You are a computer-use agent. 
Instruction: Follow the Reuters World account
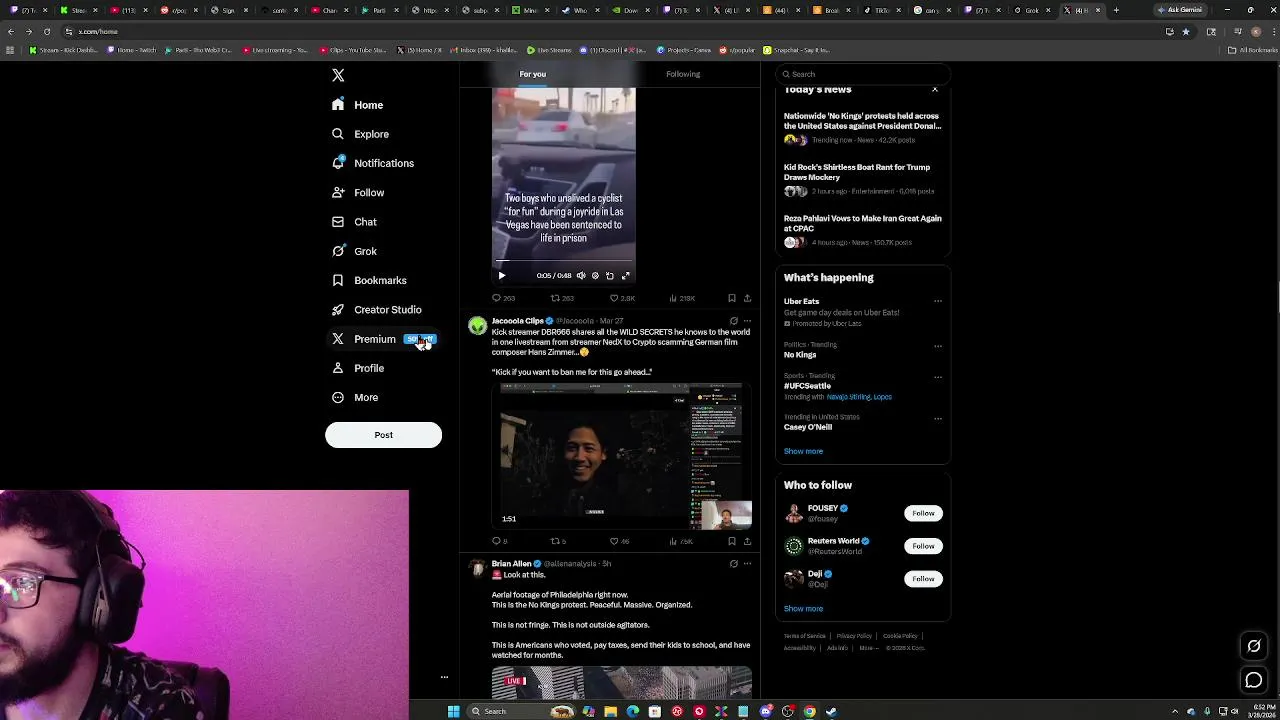pos(923,546)
